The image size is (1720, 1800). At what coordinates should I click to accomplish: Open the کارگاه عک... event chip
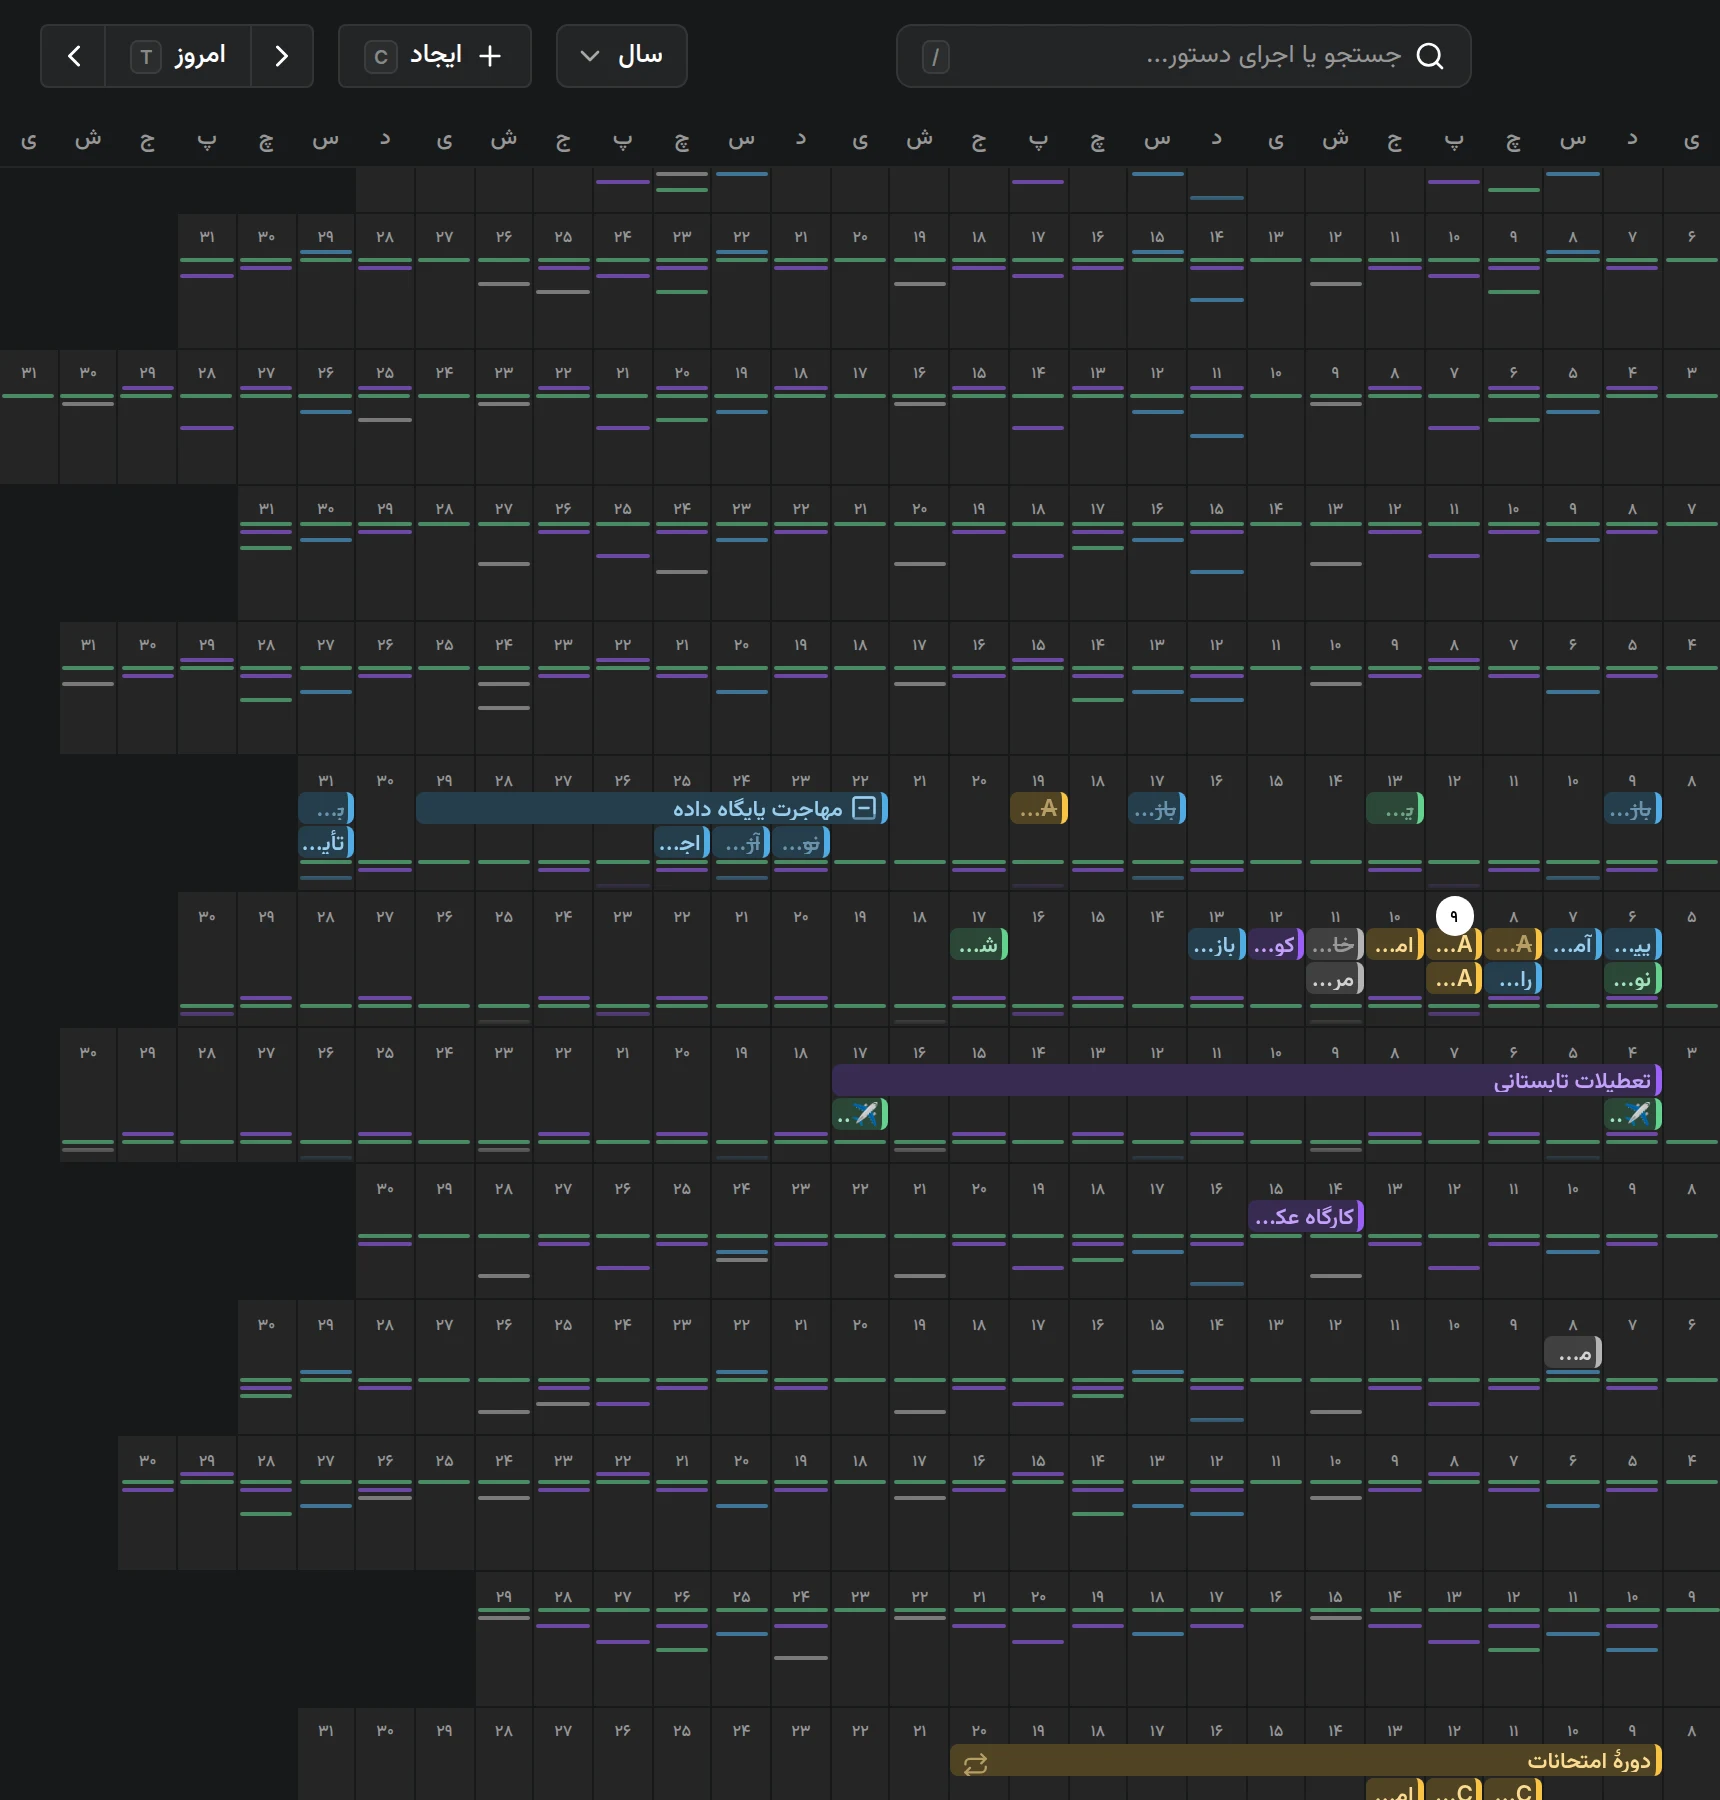click(1306, 1216)
